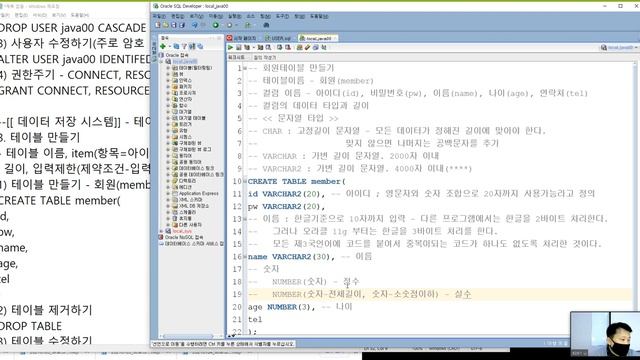Click the 'name VARCHAR2(30),' code line
This screenshot has height=360, width=640.
pos(291,257)
